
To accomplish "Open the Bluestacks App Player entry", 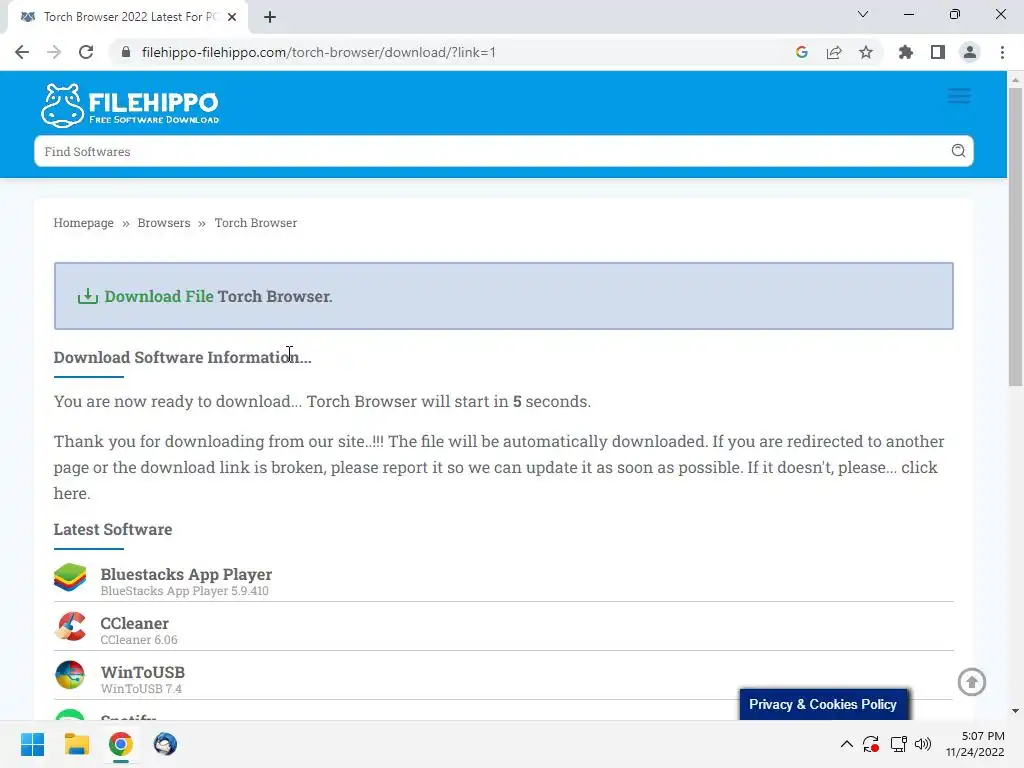I will pos(186,574).
